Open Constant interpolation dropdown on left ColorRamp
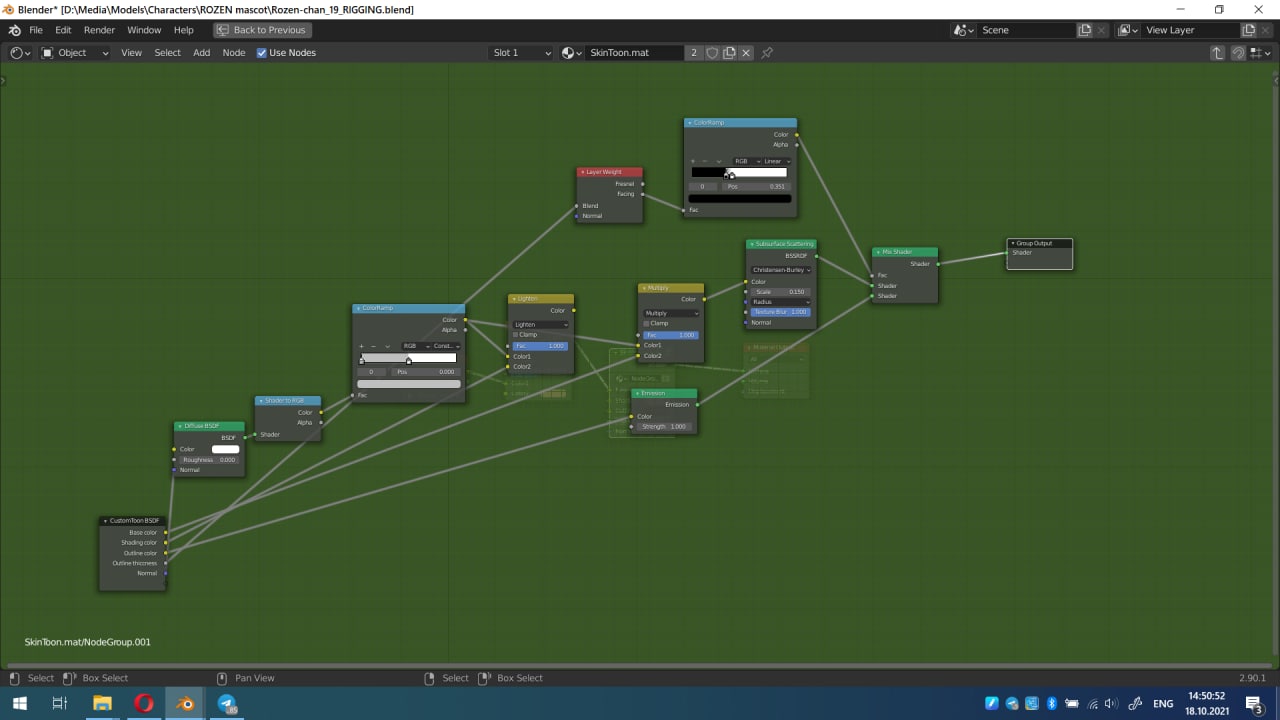This screenshot has width=1280, height=720. click(x=445, y=346)
